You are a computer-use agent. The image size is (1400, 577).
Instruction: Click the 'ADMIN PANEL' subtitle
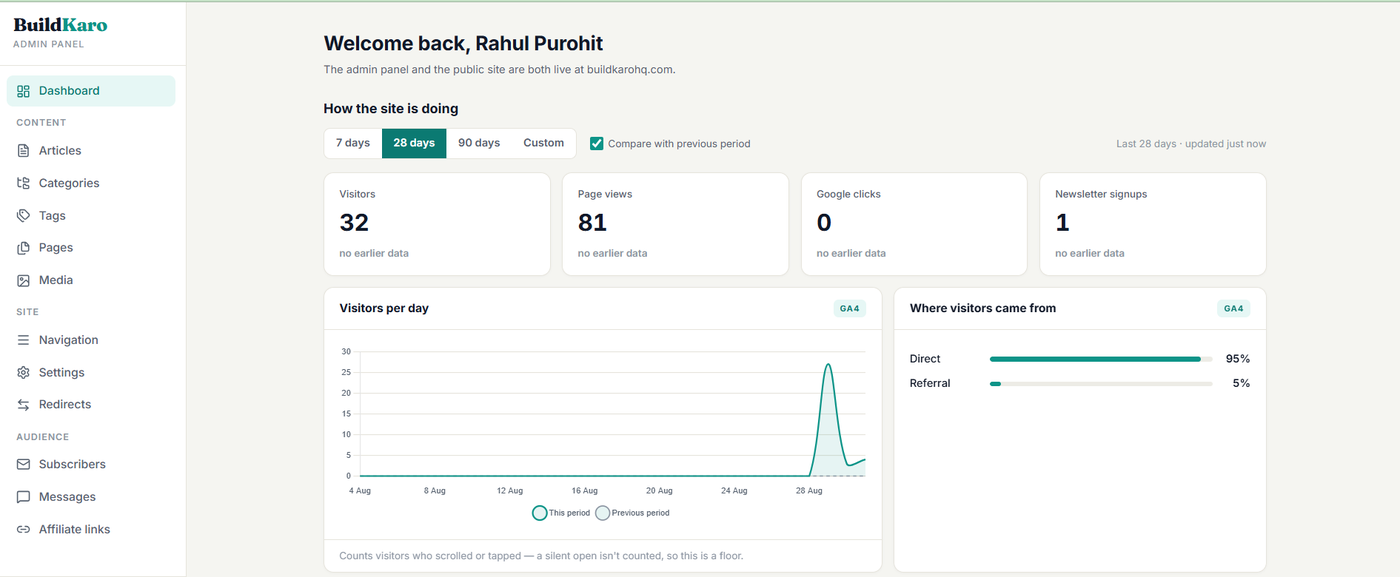48,44
